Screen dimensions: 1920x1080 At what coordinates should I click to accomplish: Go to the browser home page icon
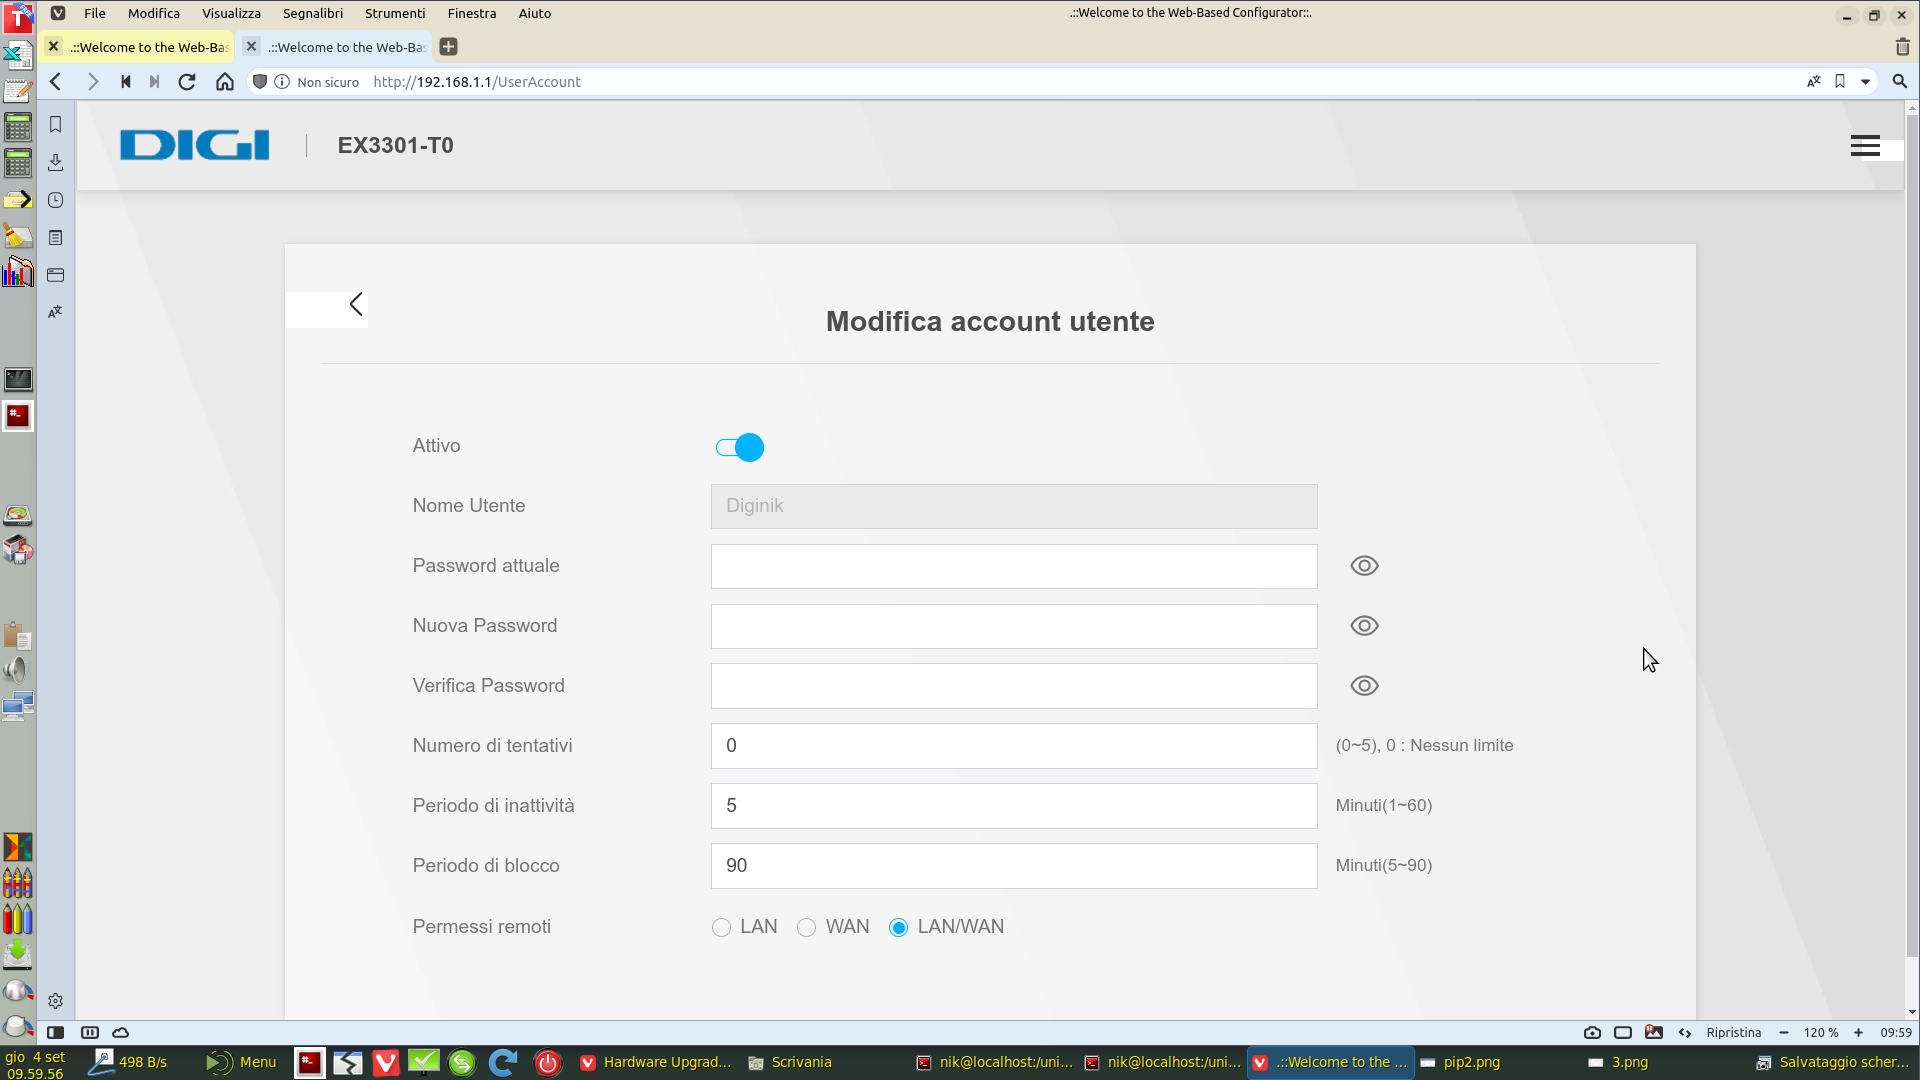pos(225,82)
